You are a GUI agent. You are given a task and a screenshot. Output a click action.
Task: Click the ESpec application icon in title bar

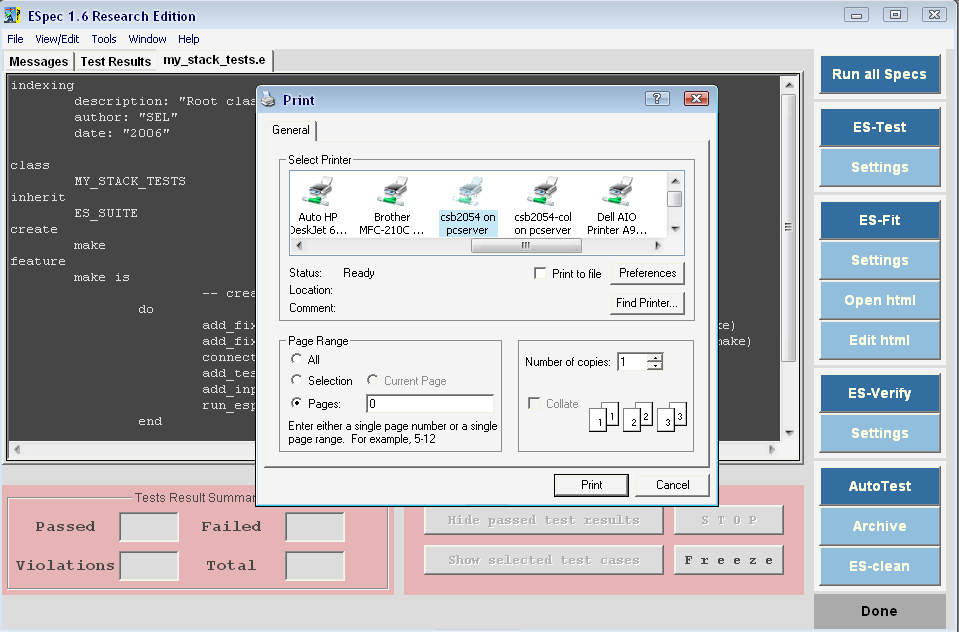(12, 15)
